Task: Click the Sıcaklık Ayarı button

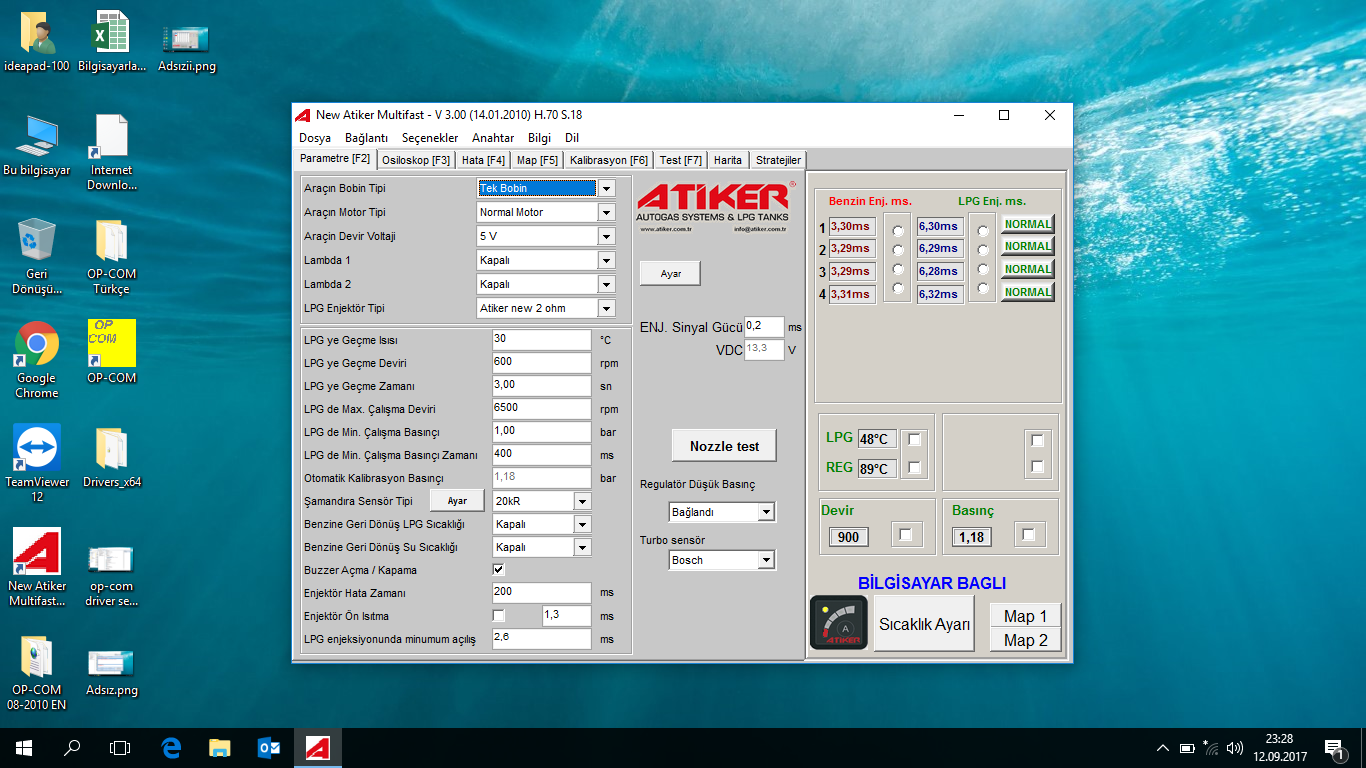Action: 924,624
